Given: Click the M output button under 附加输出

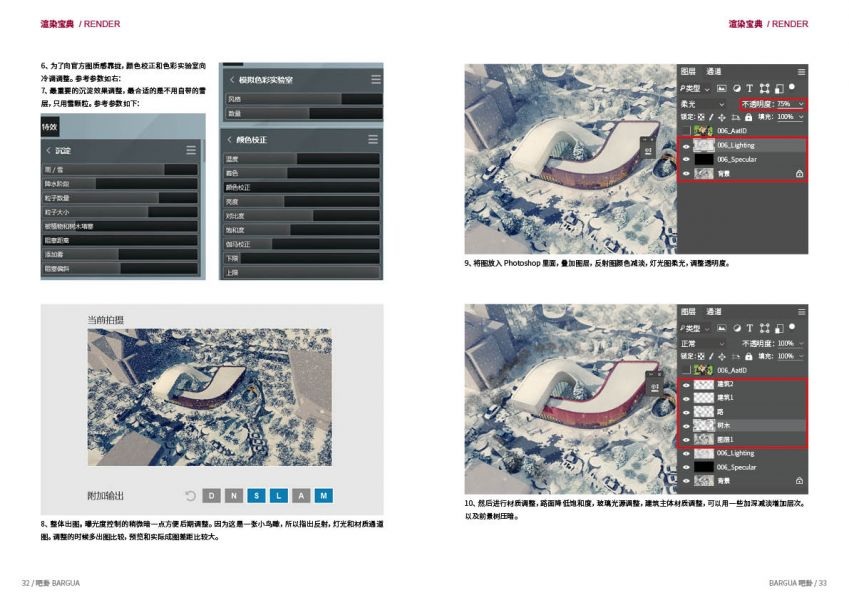Looking at the screenshot, I should tap(323, 495).
